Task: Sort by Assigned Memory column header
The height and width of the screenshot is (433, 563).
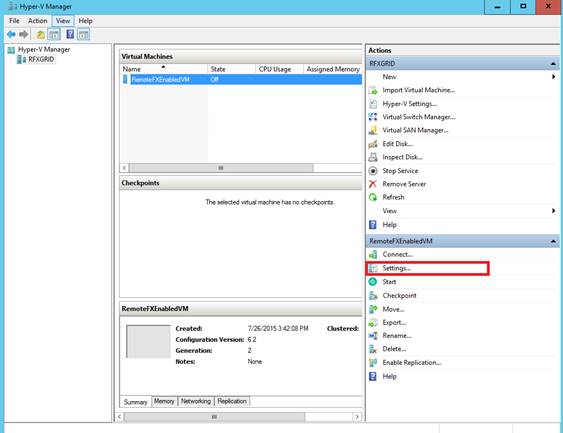Action: [333, 69]
